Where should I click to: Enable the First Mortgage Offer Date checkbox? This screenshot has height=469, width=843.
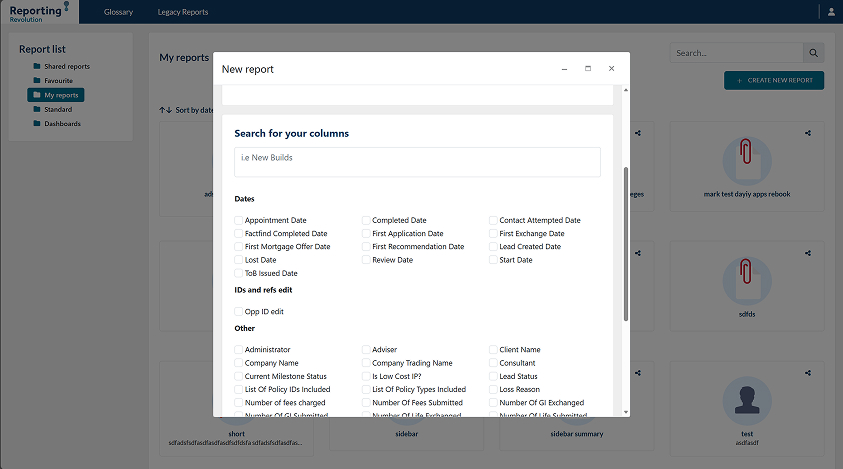pyautogui.click(x=238, y=246)
